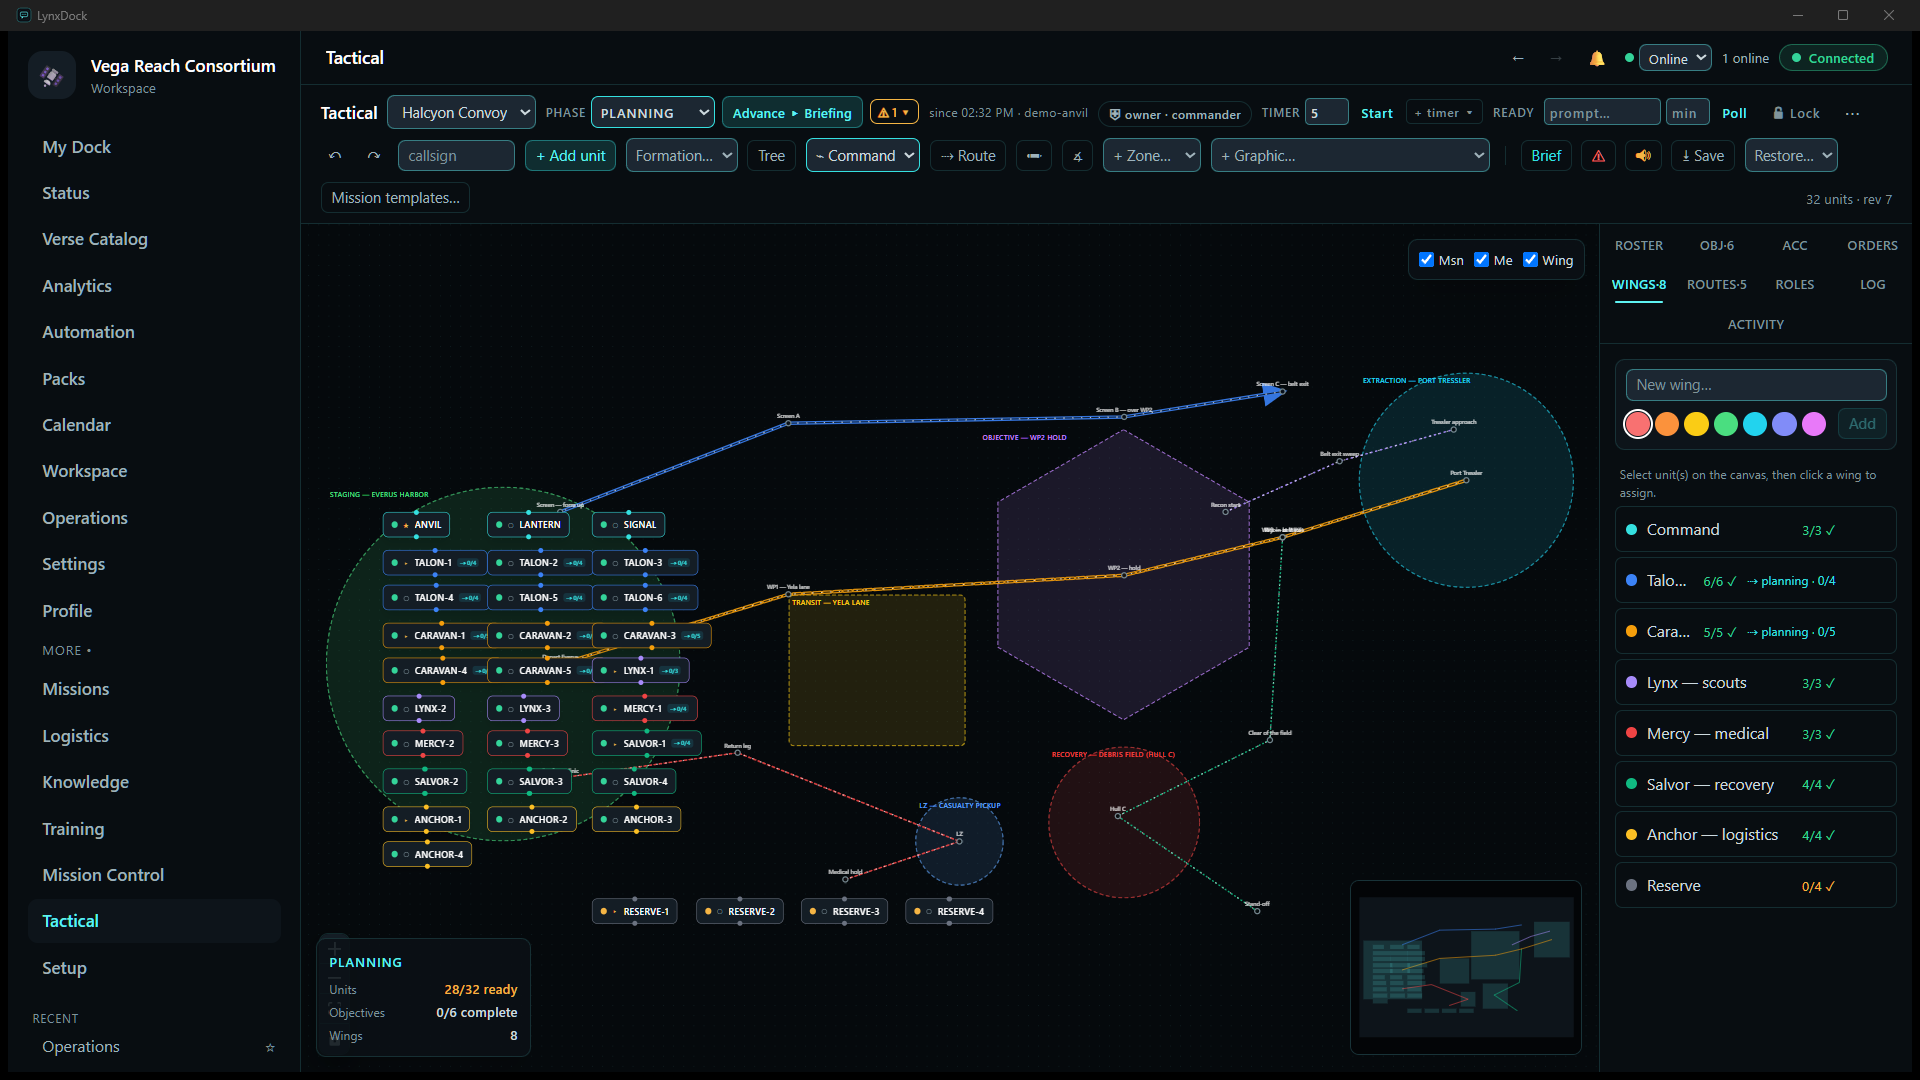Click the Add unit button

pyautogui.click(x=570, y=156)
